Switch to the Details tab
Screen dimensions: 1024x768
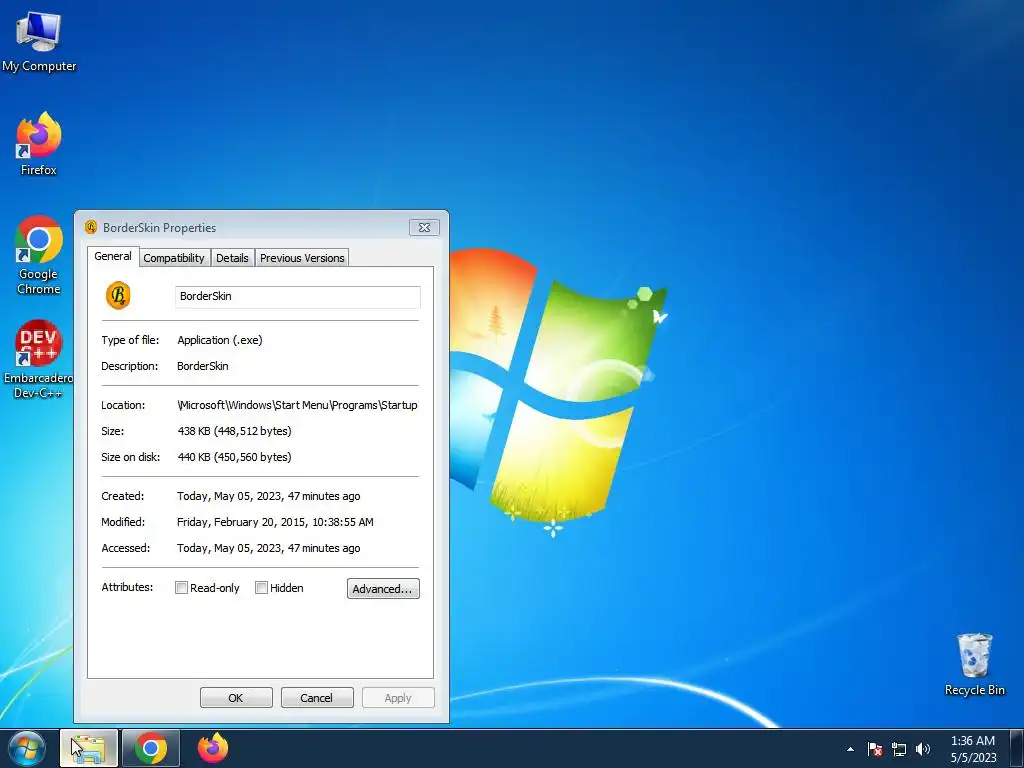click(x=232, y=258)
